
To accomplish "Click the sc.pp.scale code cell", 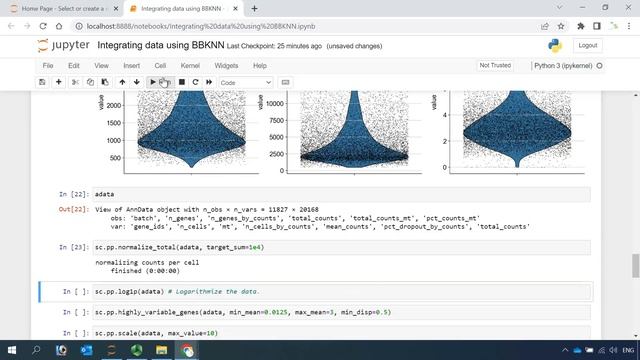I will tap(341, 333).
